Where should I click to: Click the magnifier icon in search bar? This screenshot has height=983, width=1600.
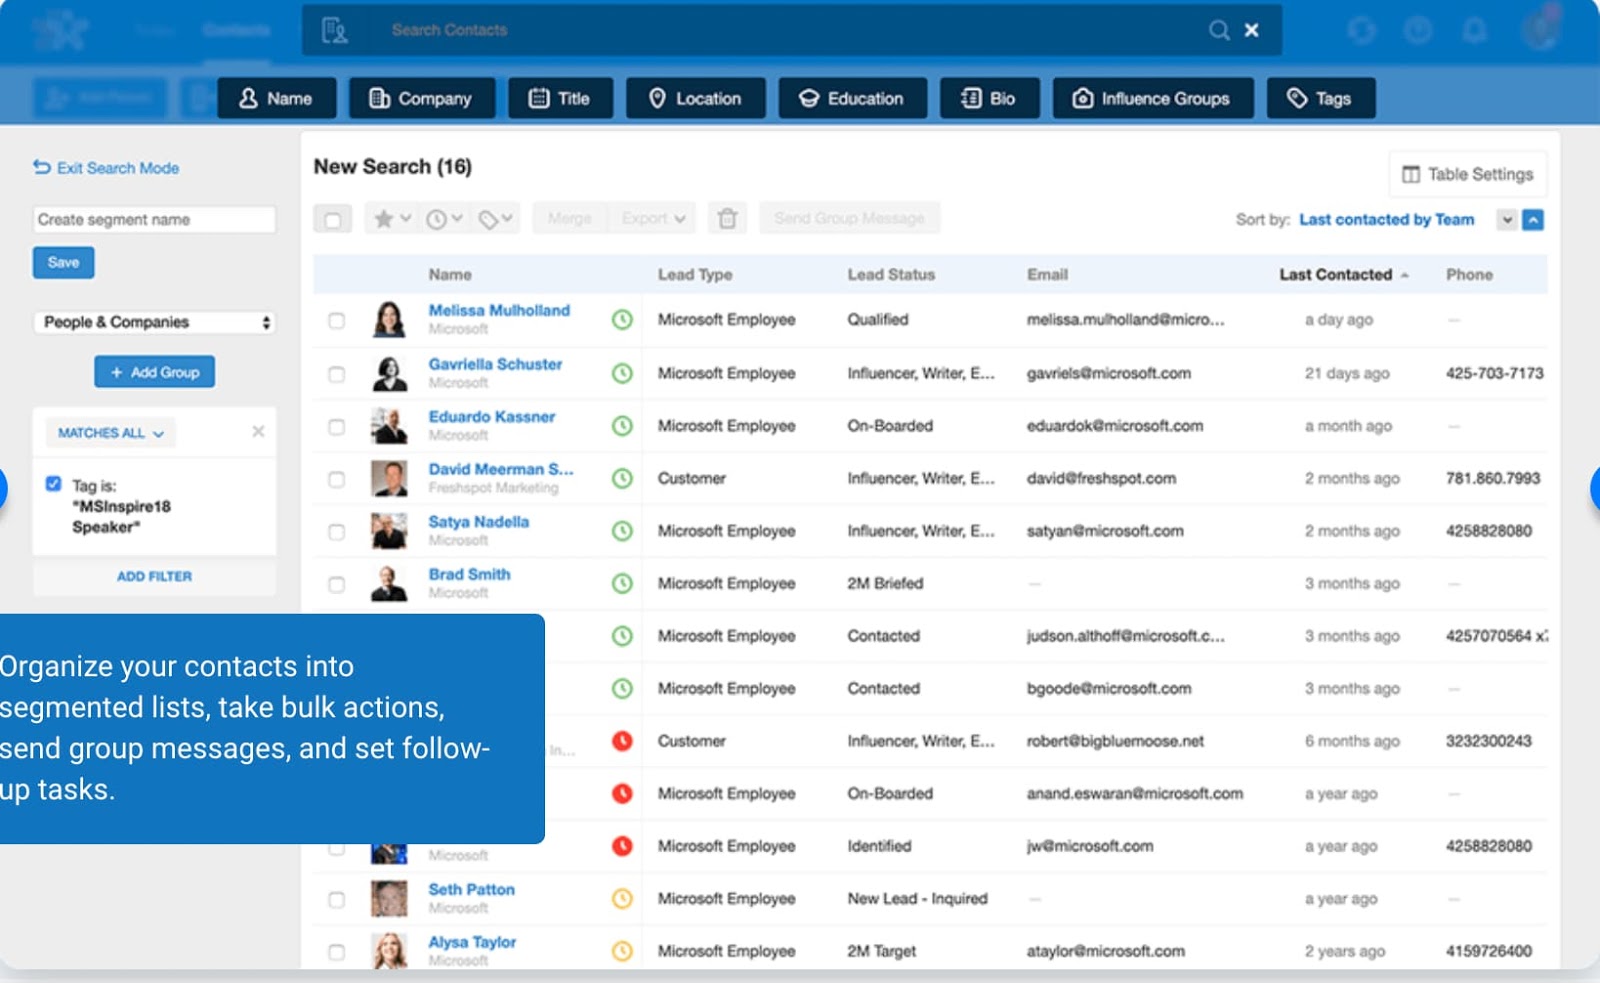(1218, 30)
